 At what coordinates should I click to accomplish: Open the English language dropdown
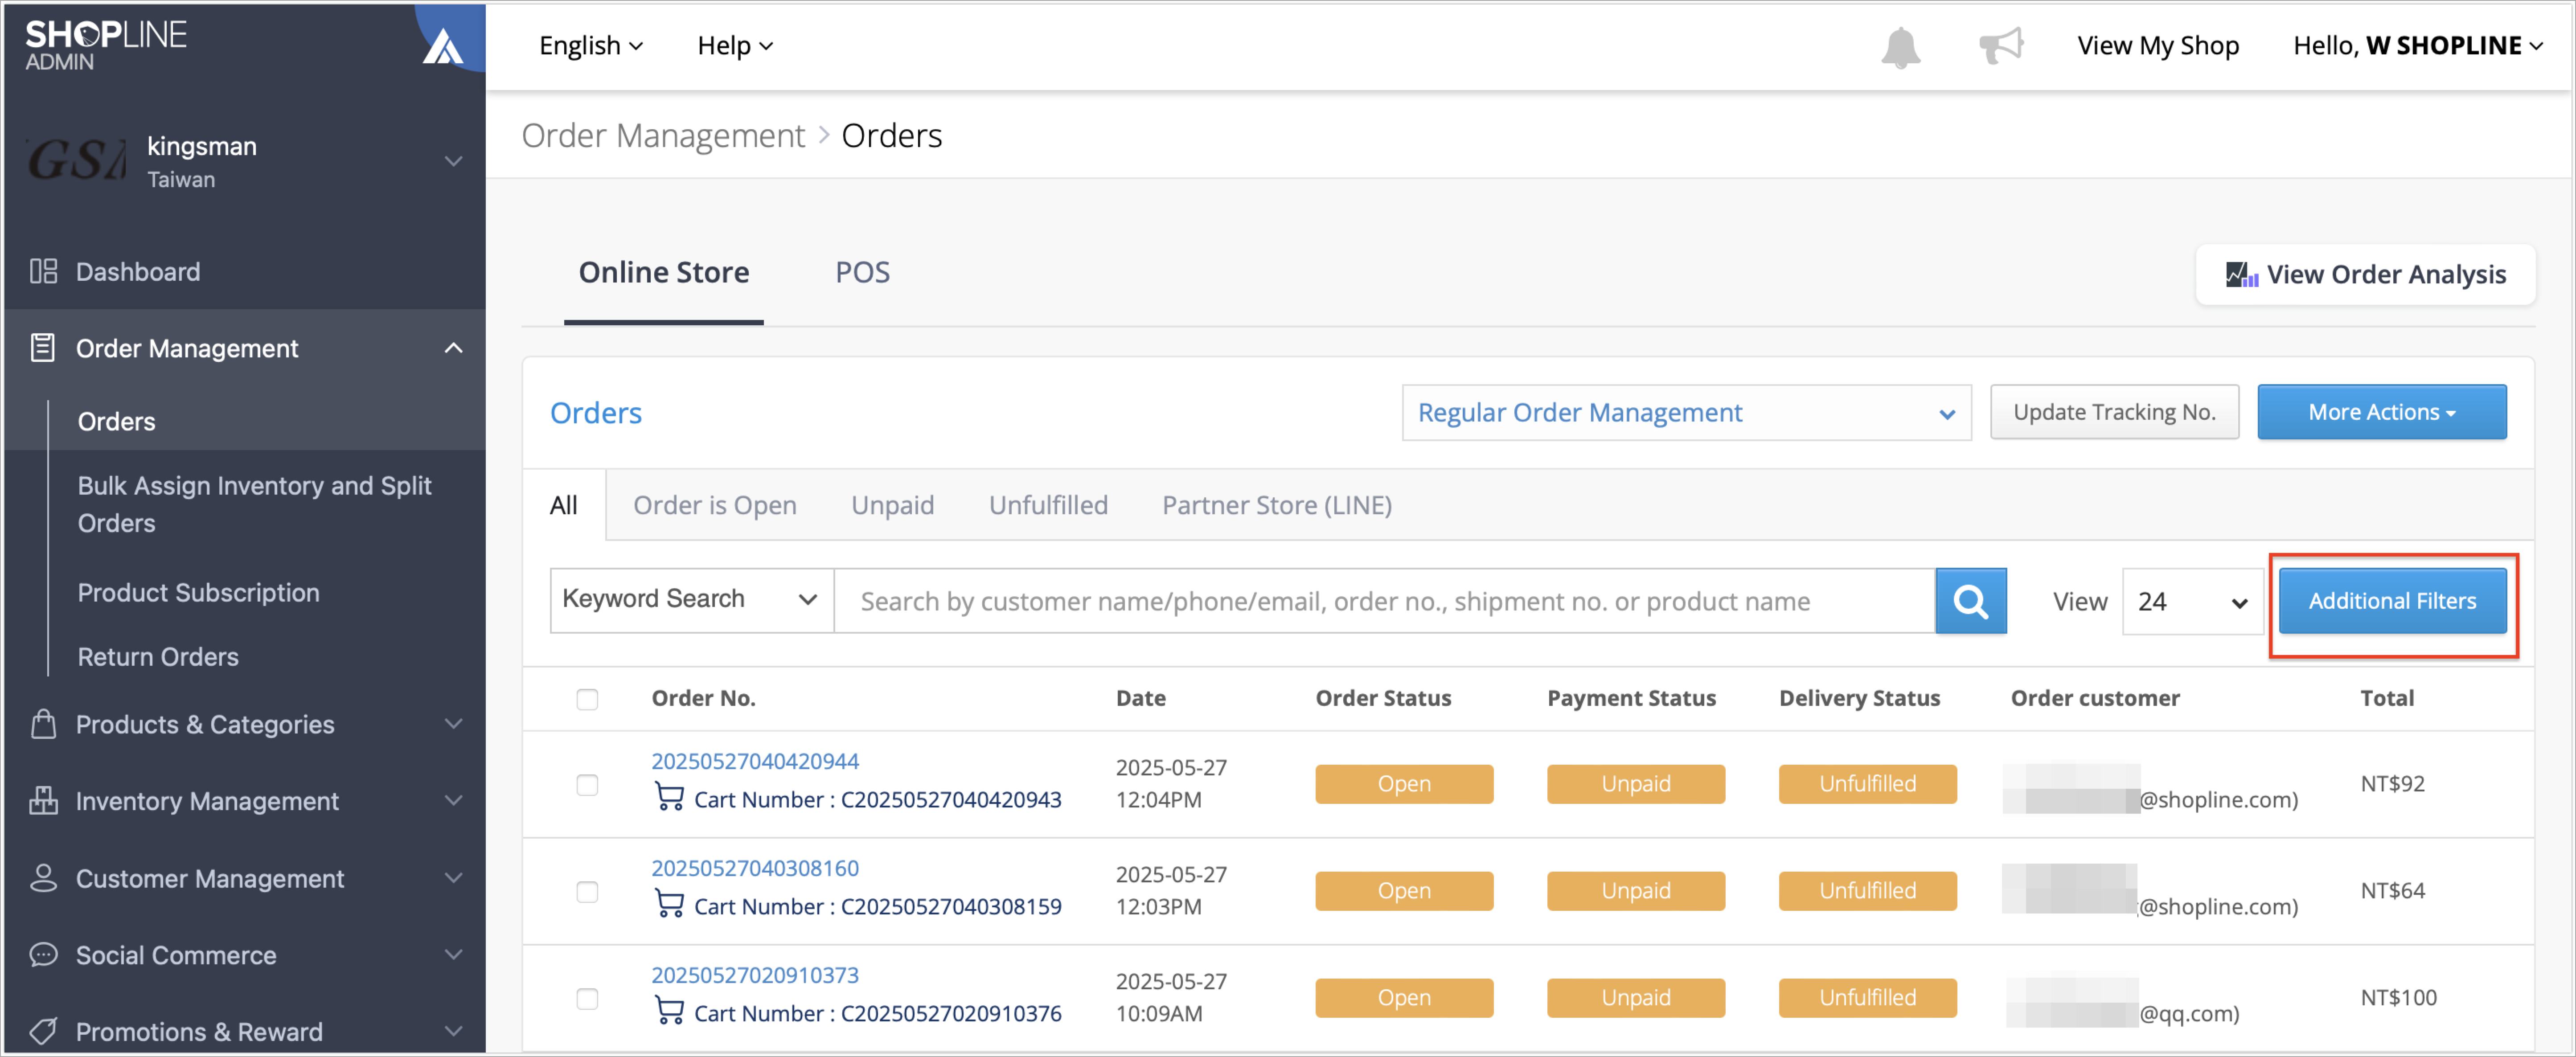pos(591,46)
